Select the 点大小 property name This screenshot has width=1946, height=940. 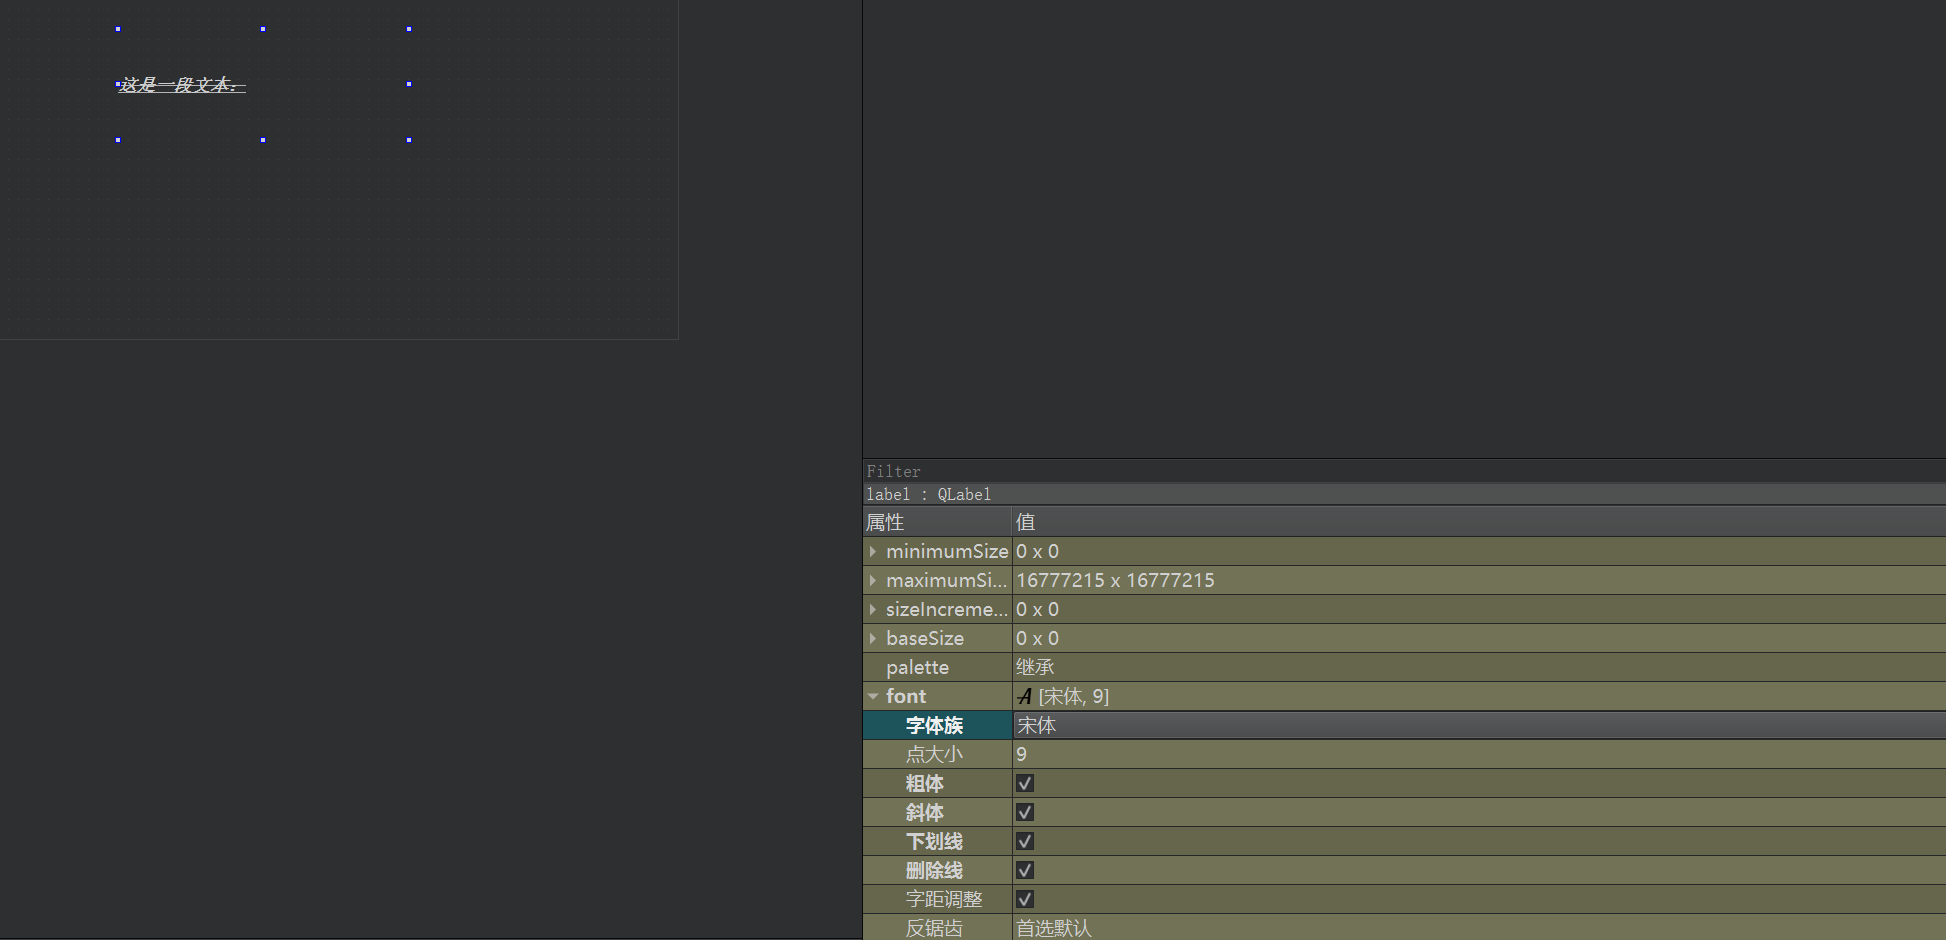coord(934,754)
